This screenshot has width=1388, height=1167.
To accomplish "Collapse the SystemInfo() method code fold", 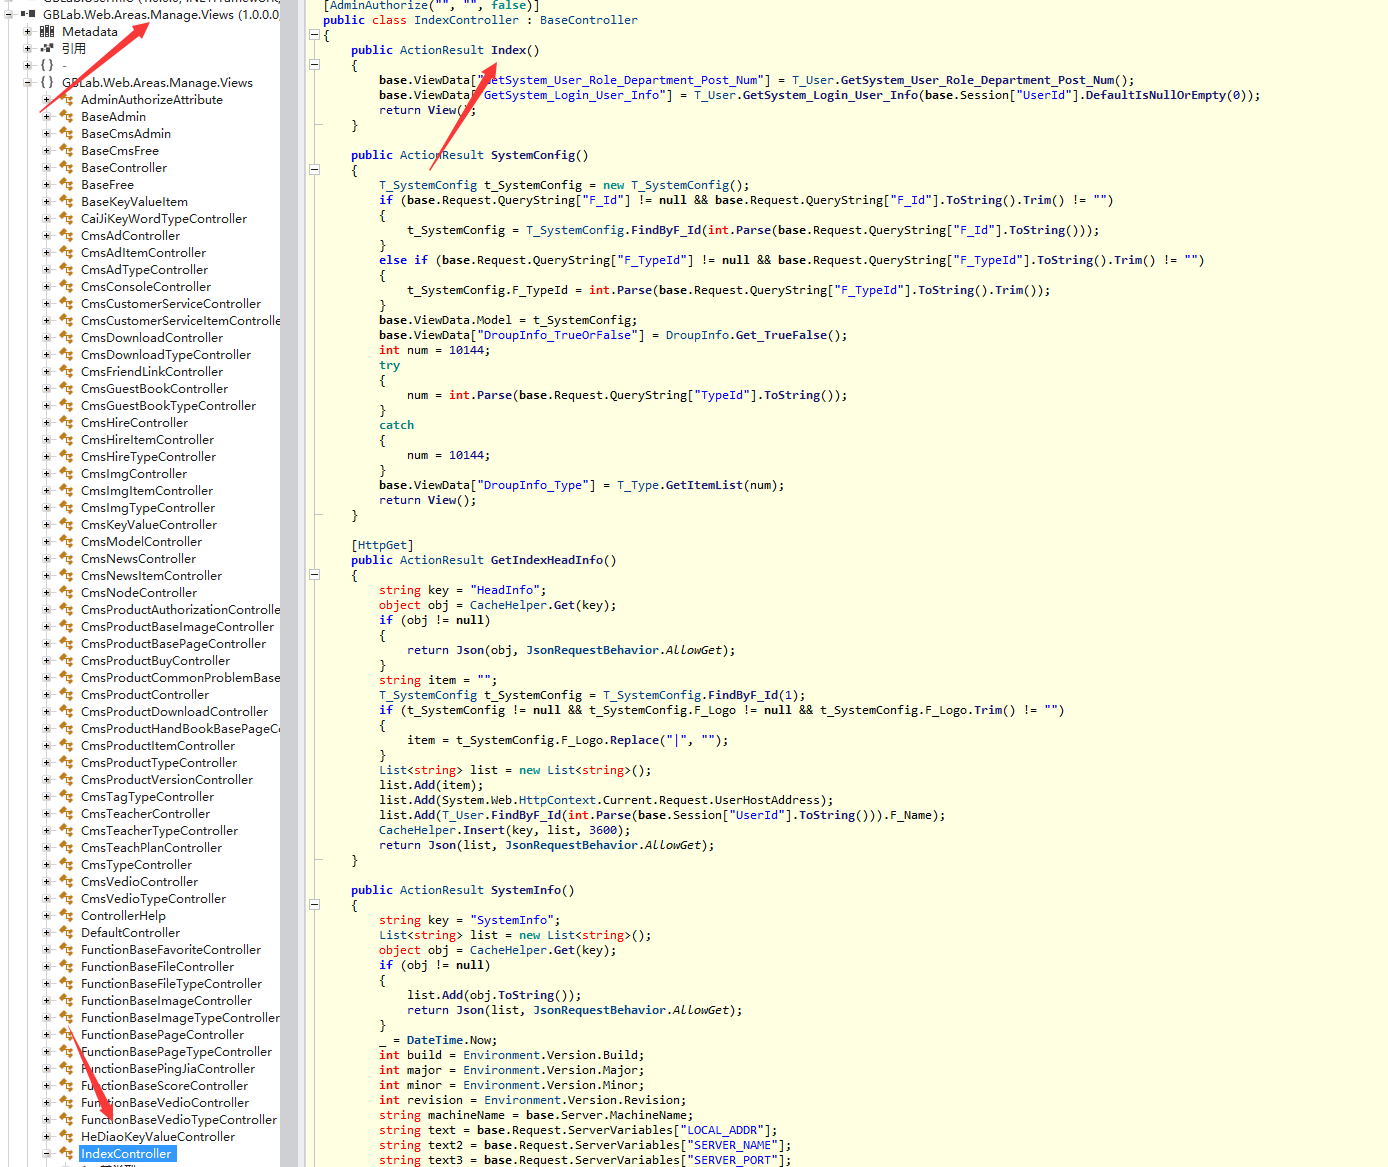I will pyautogui.click(x=314, y=905).
